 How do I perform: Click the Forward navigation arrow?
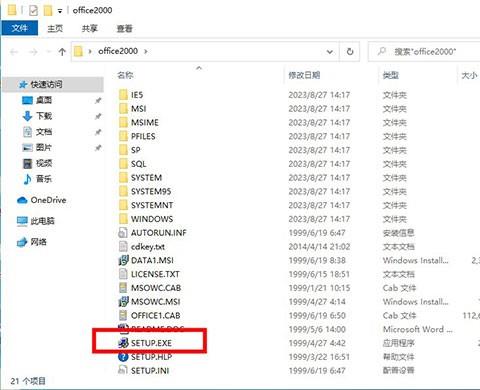[33, 52]
